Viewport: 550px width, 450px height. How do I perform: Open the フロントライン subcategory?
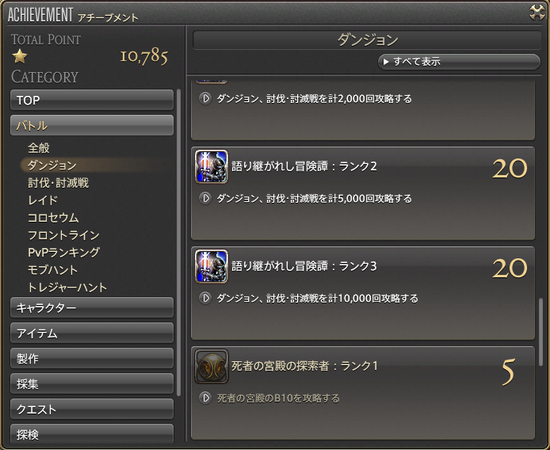(63, 235)
